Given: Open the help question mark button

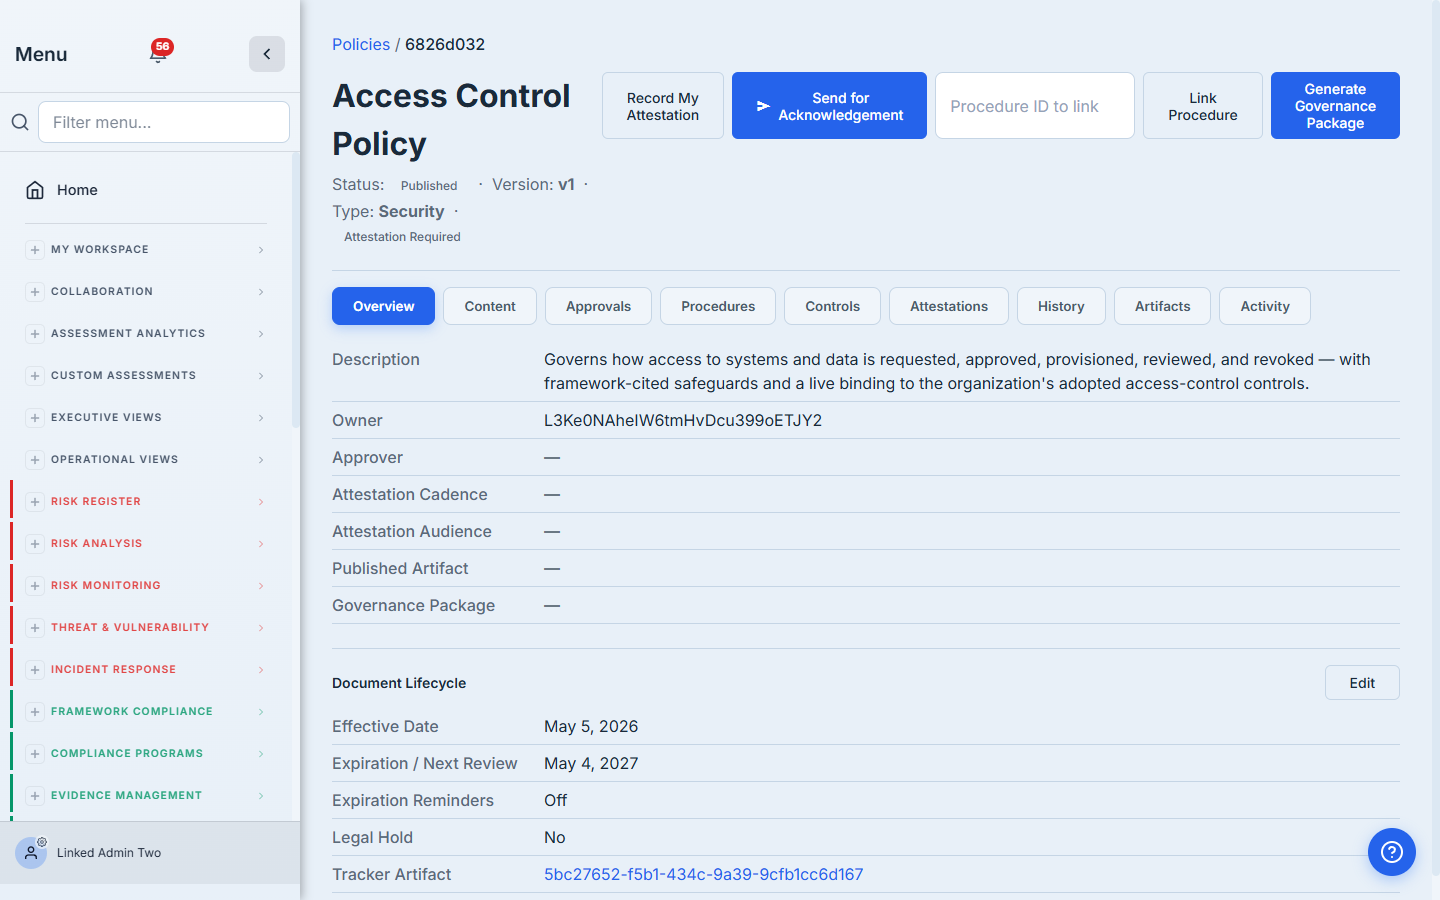Looking at the screenshot, I should pos(1392,852).
